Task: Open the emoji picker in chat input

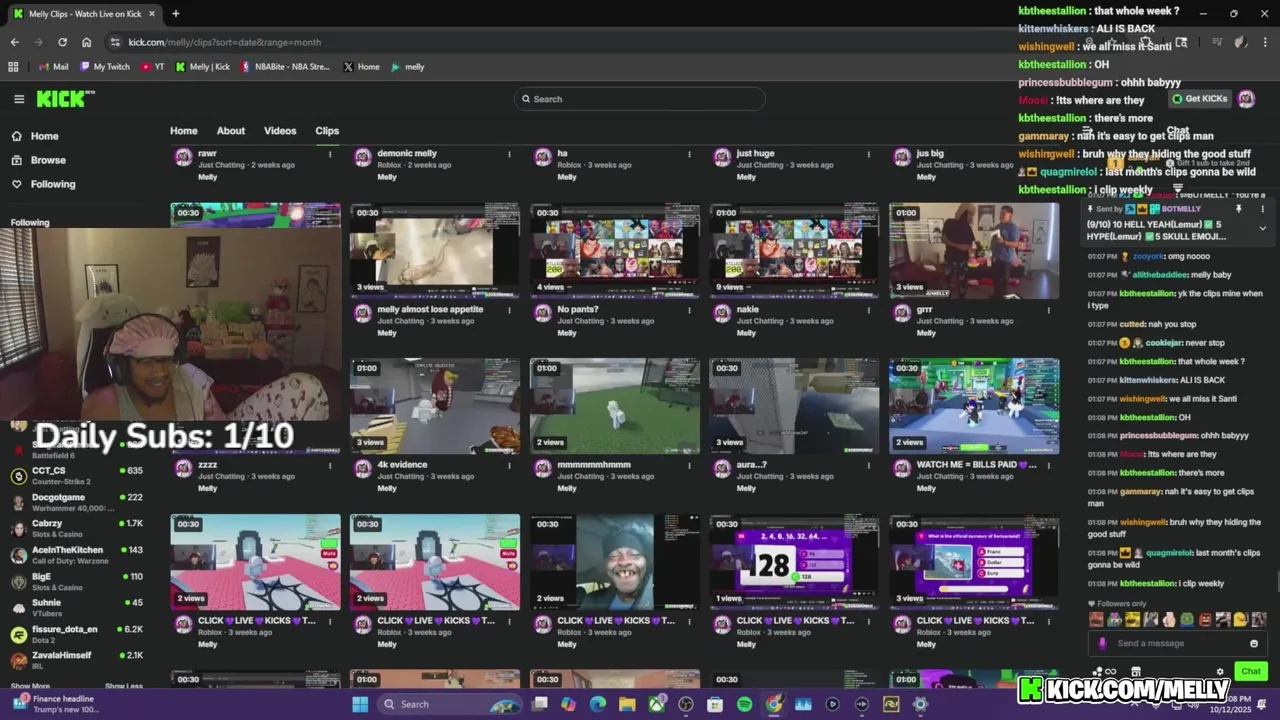Action: click(x=1254, y=643)
